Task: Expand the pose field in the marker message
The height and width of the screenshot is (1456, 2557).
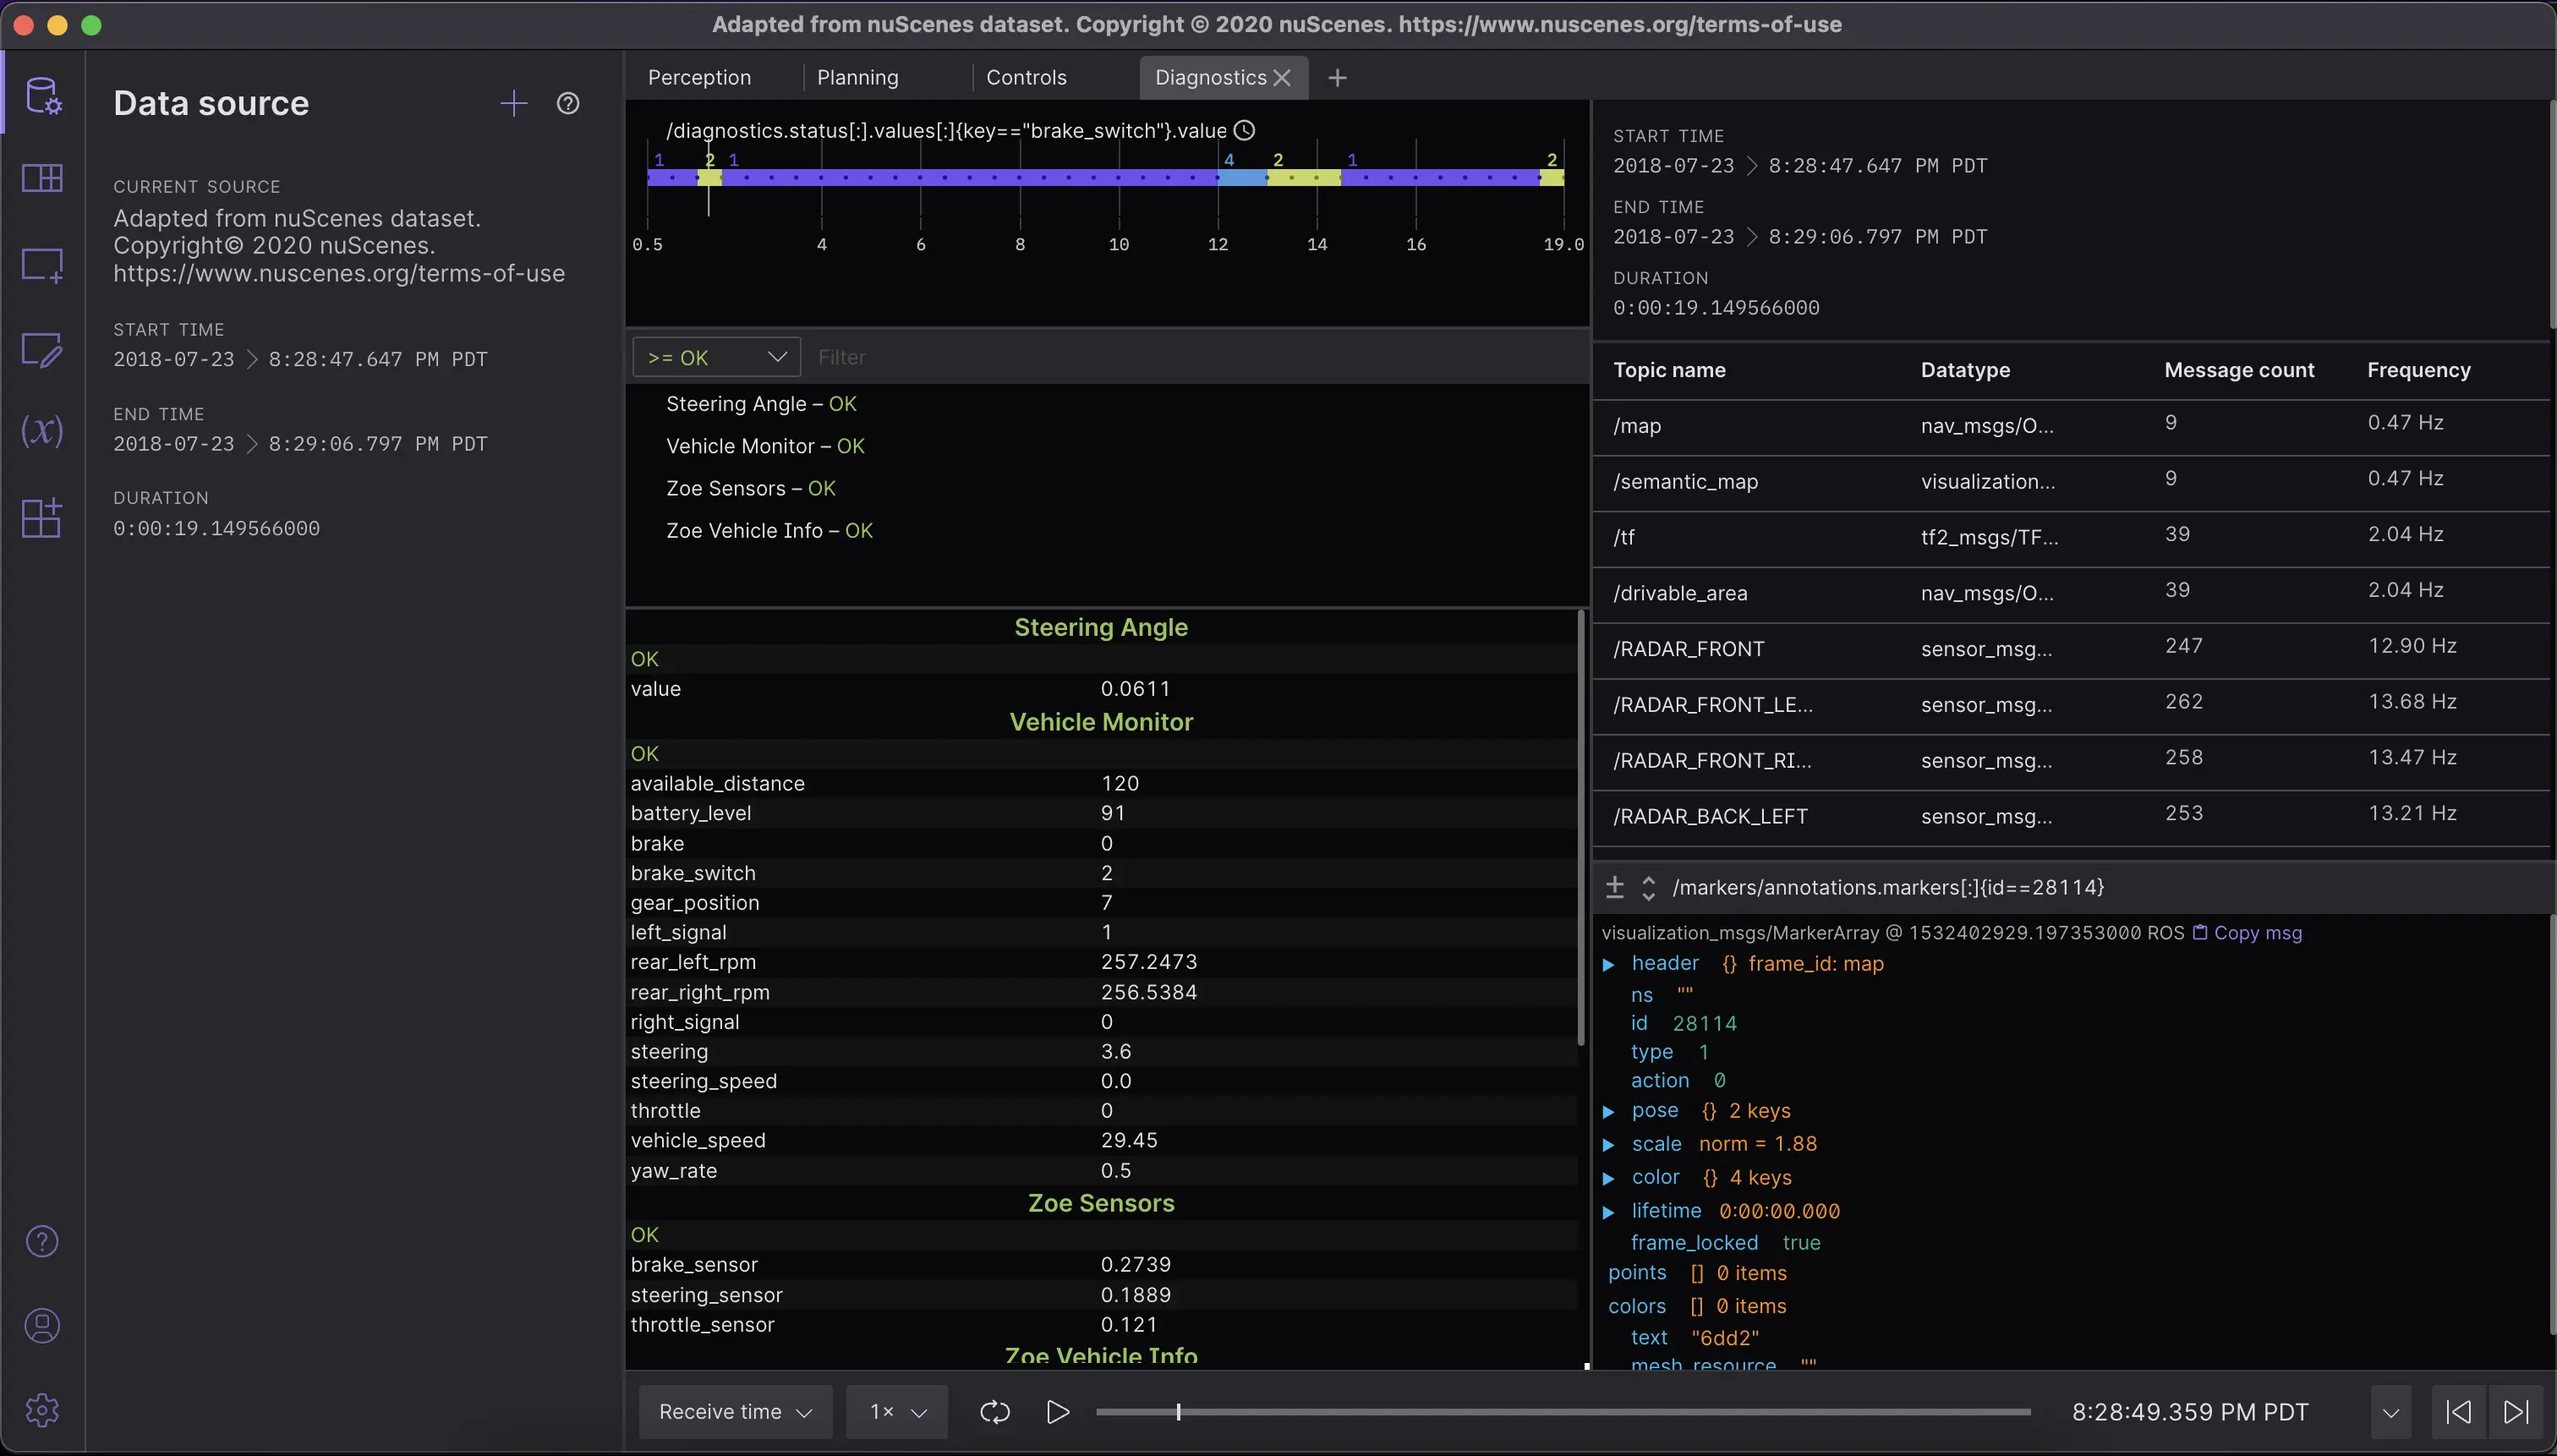Action: click(1609, 1111)
